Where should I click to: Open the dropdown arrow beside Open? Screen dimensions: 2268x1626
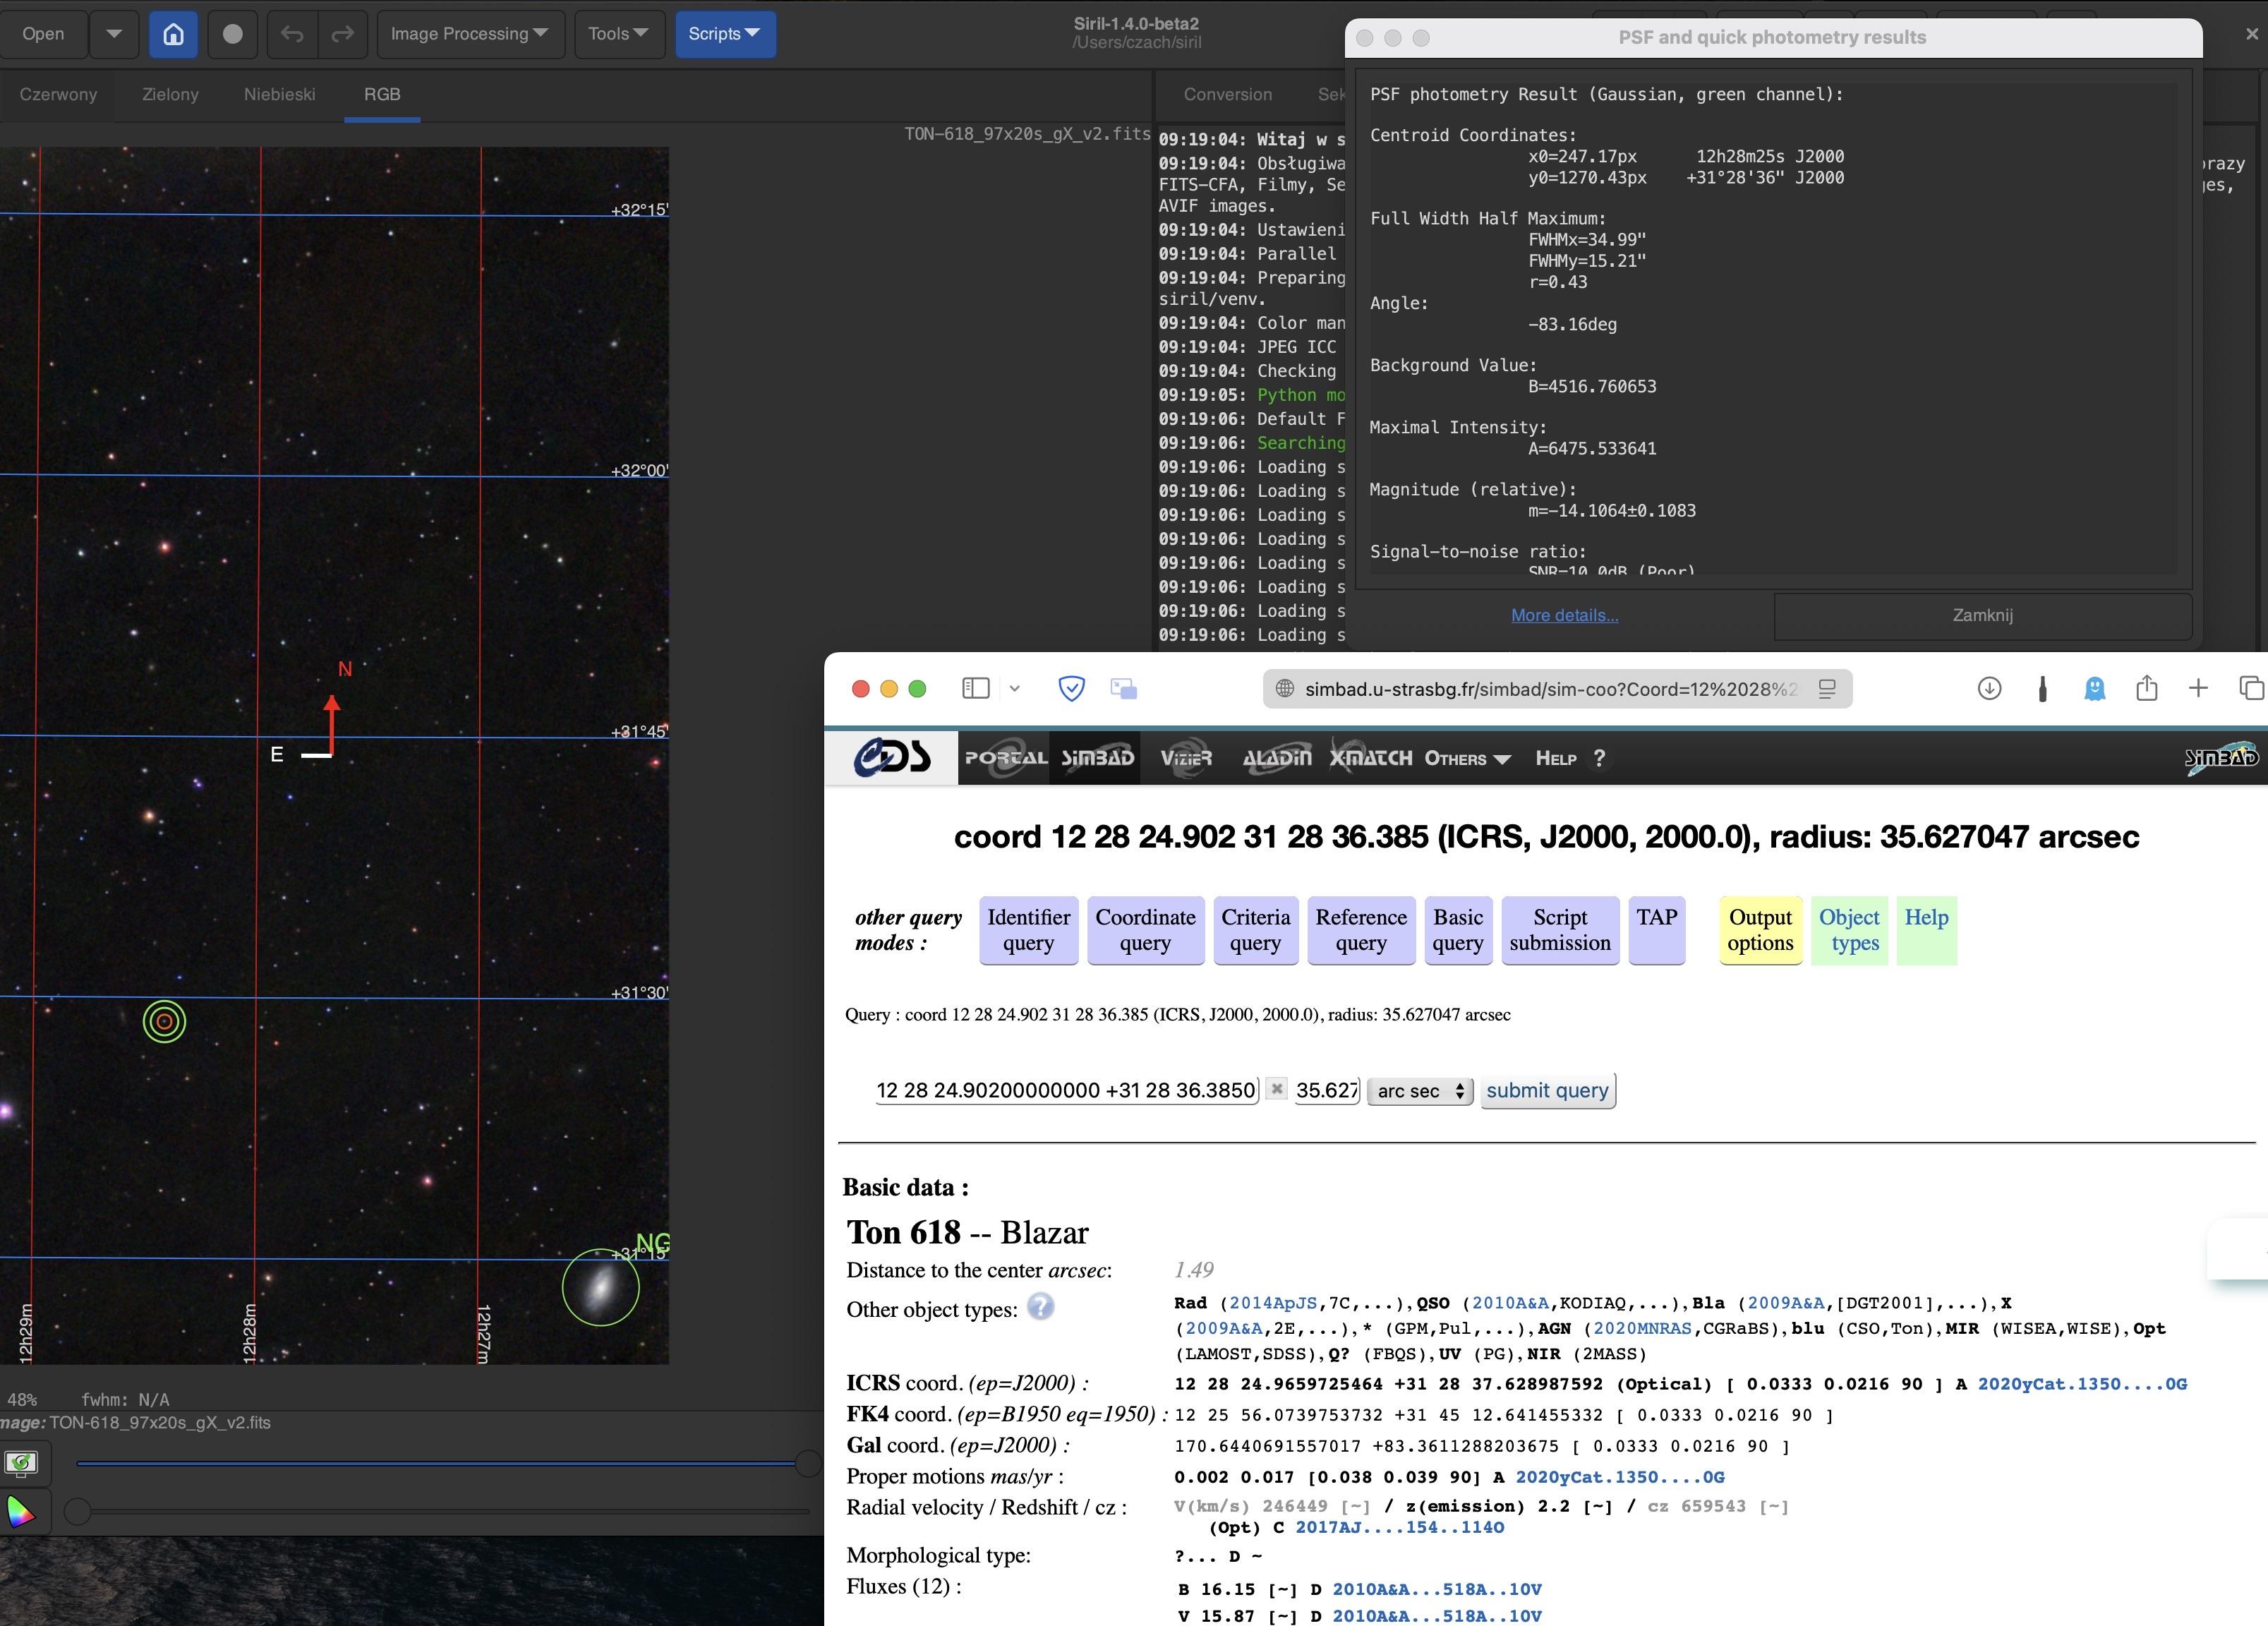tap(114, 34)
